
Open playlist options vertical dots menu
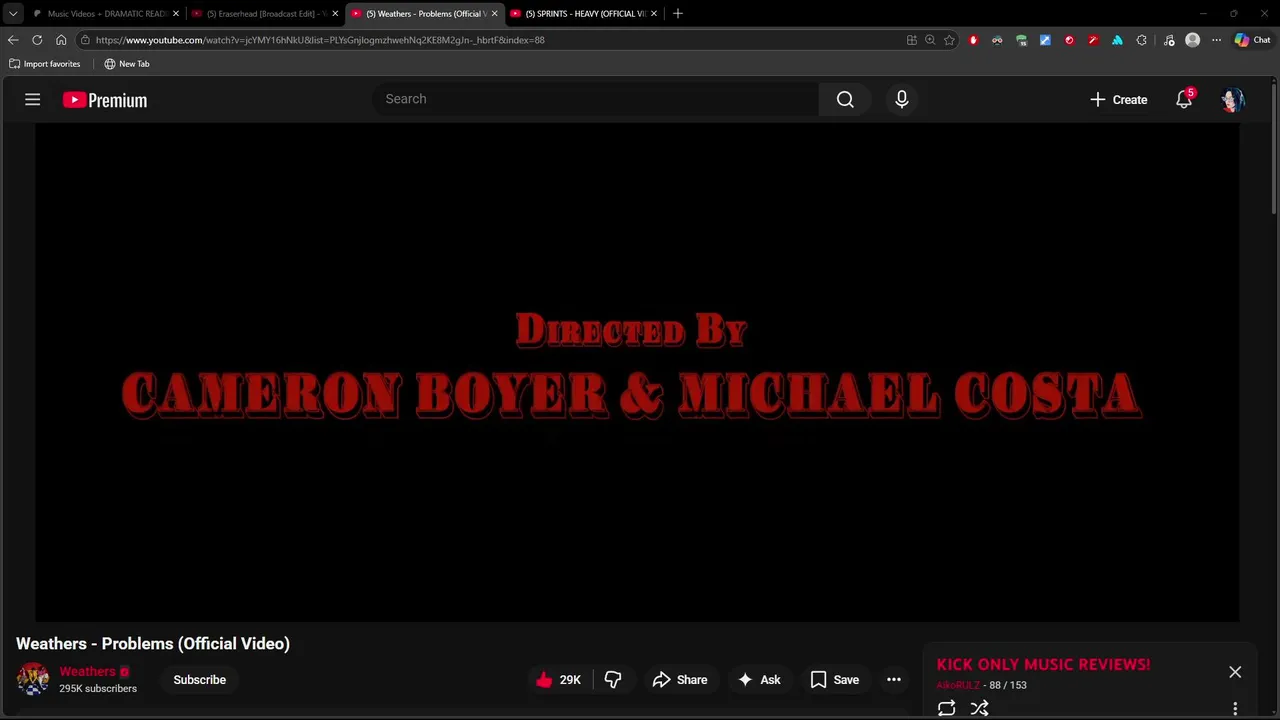(x=1235, y=708)
